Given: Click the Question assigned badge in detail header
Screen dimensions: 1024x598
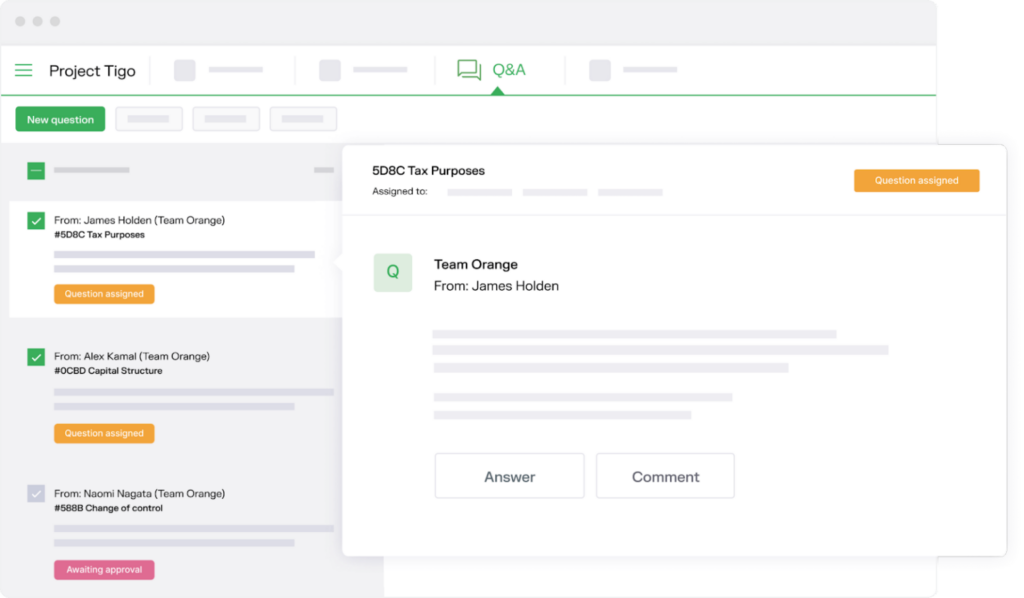Looking at the screenshot, I should 916,180.
